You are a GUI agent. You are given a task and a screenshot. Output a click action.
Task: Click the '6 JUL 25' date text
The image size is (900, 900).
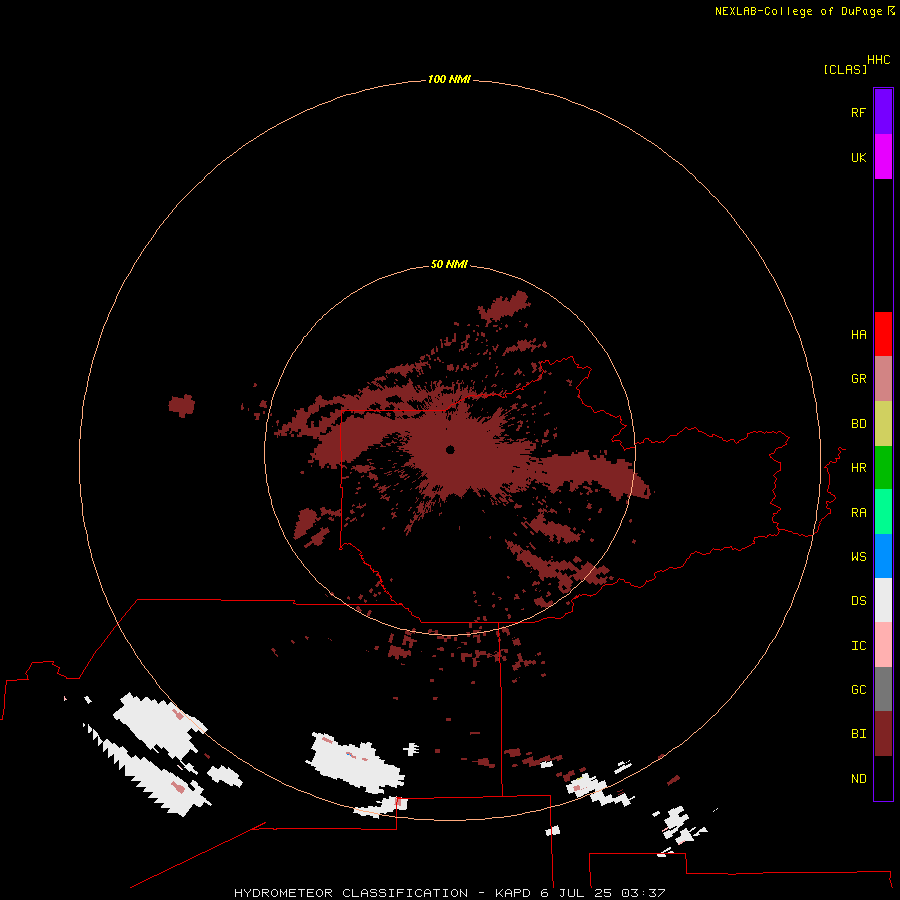click(576, 893)
